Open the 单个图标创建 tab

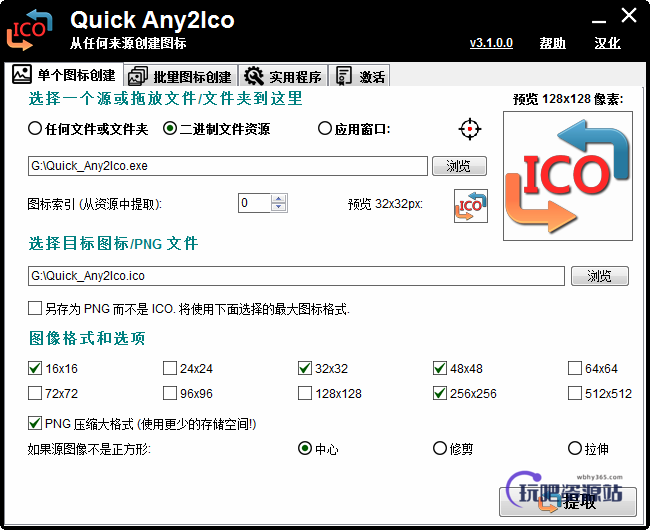pyautogui.click(x=64, y=75)
